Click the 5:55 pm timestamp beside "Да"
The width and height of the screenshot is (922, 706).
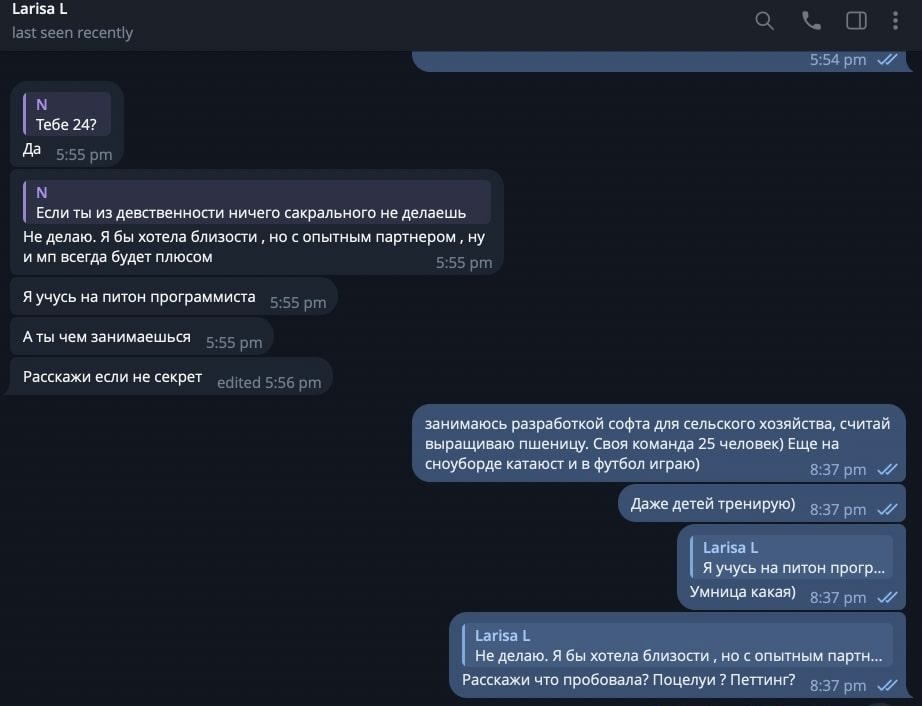[x=84, y=155]
